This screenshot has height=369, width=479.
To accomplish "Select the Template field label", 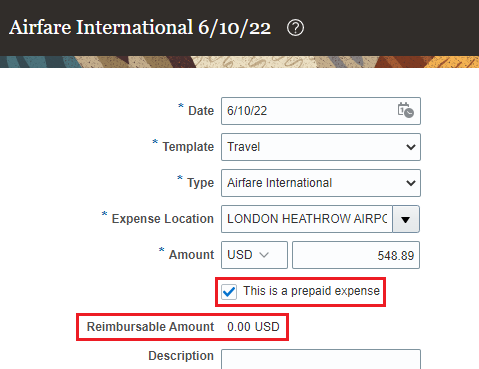I will [x=188, y=147].
